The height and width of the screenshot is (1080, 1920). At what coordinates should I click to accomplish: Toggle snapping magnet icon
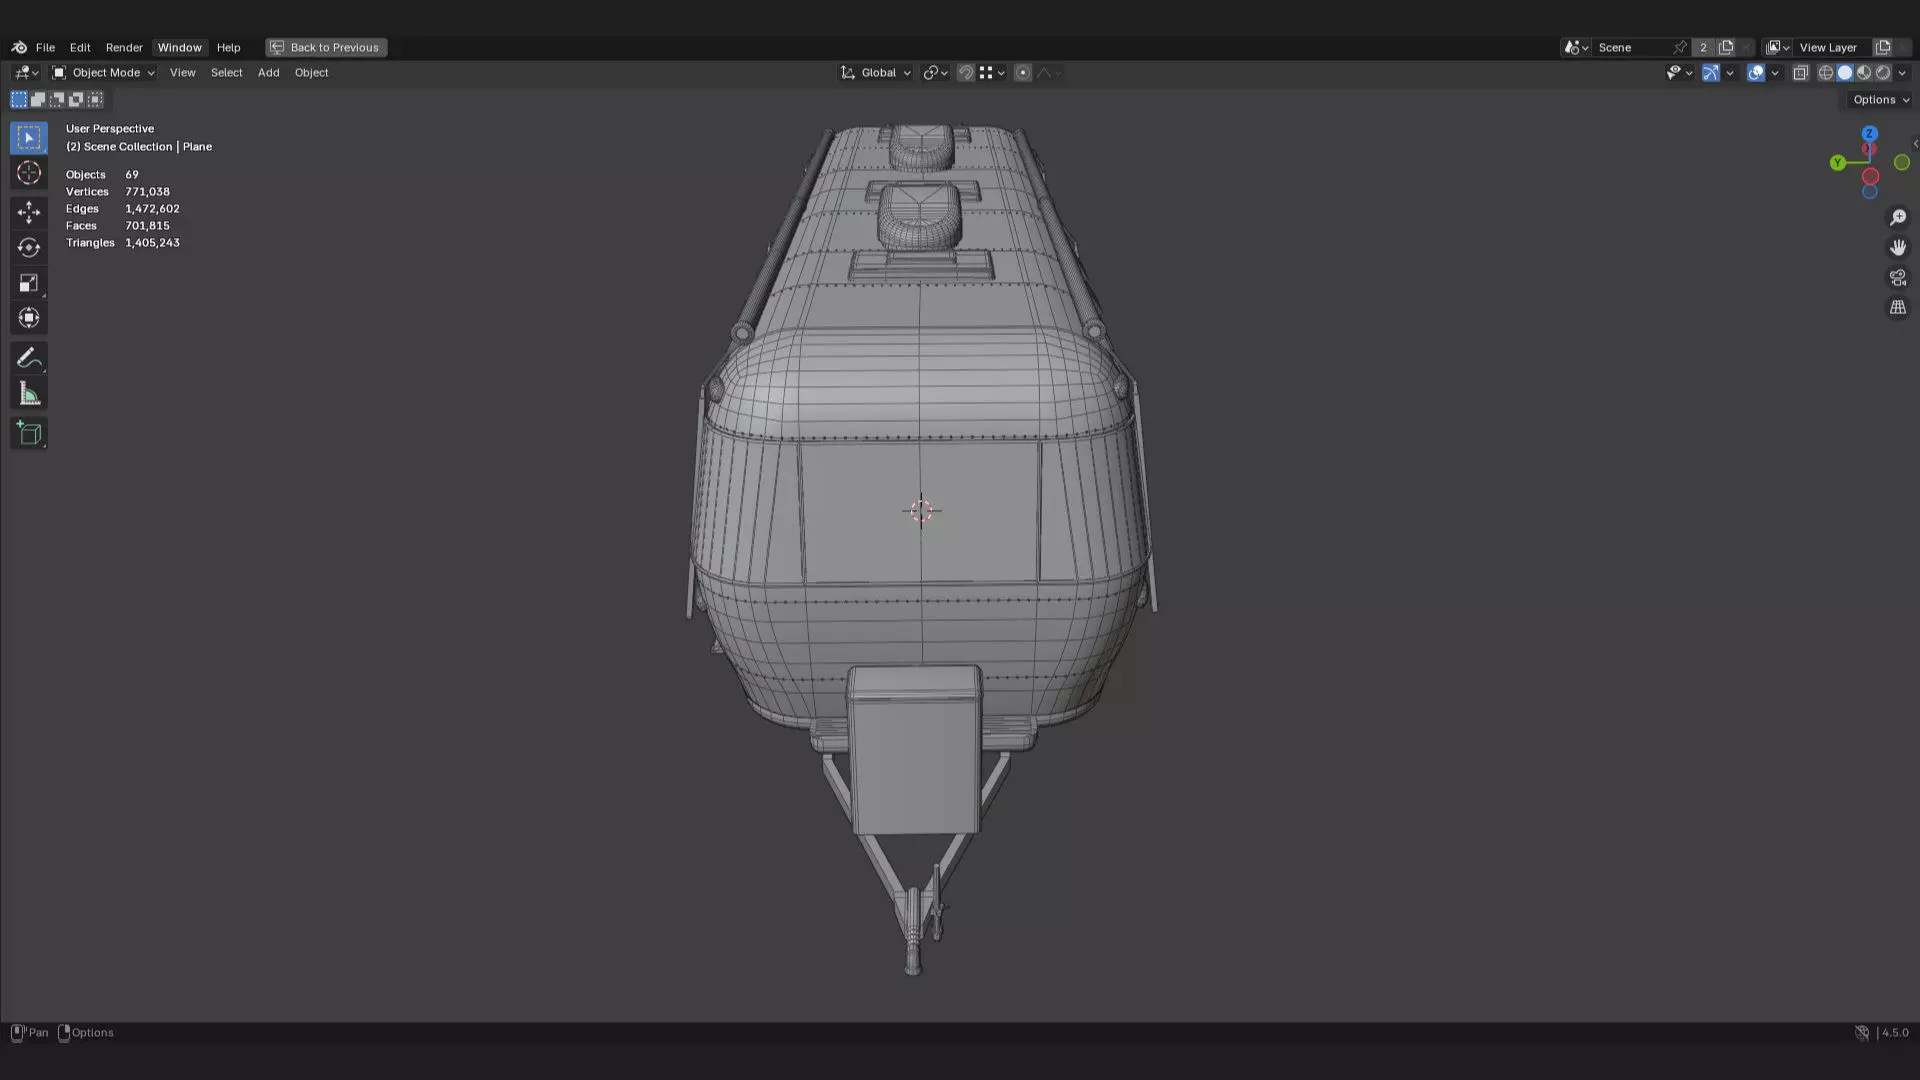click(x=966, y=73)
